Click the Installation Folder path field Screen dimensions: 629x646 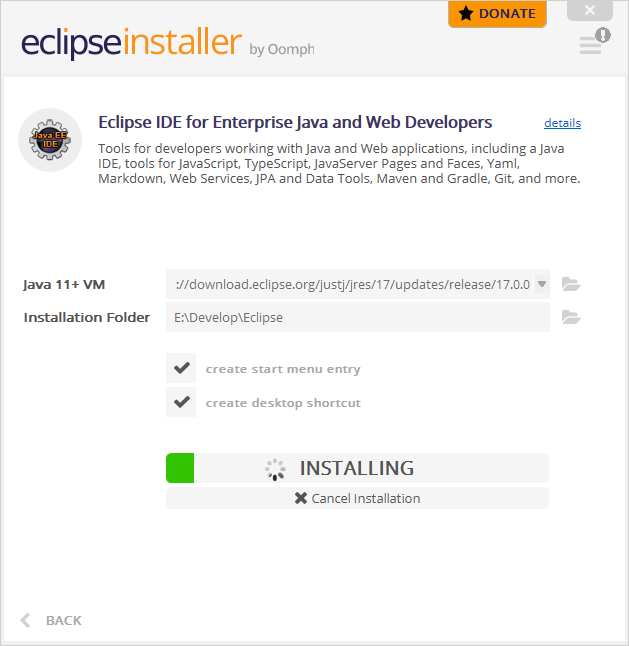358,317
